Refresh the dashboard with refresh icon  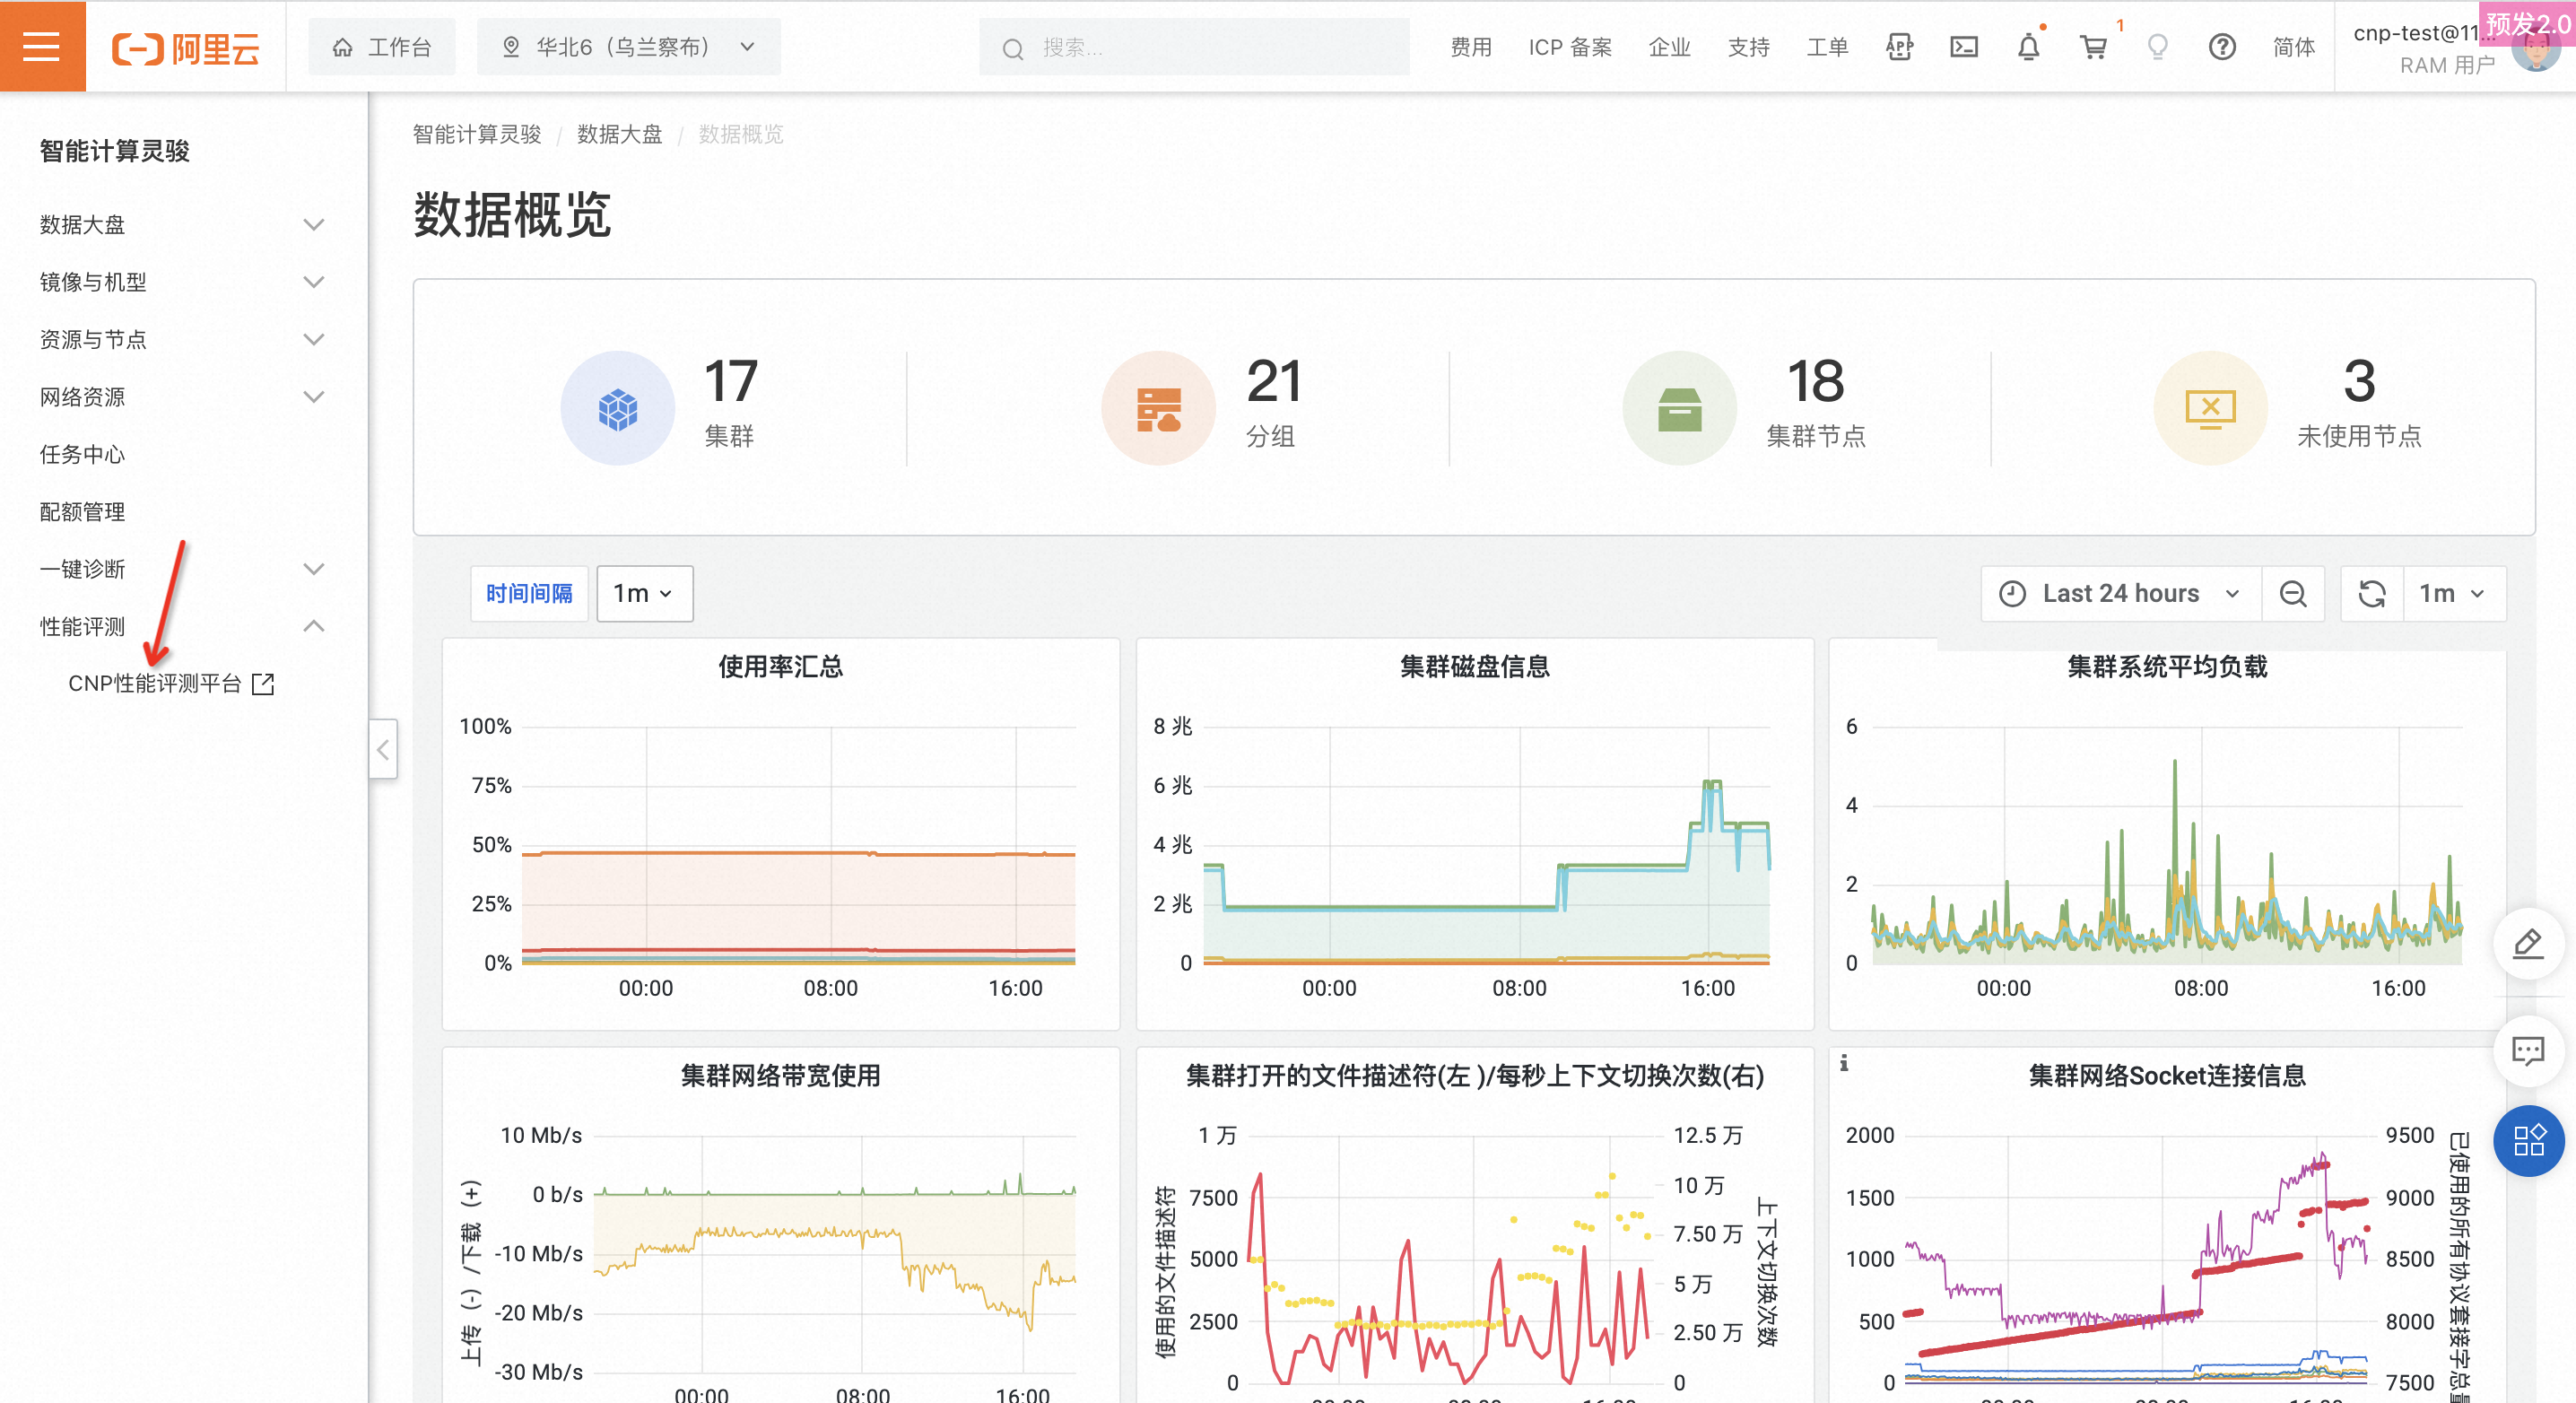click(2372, 594)
